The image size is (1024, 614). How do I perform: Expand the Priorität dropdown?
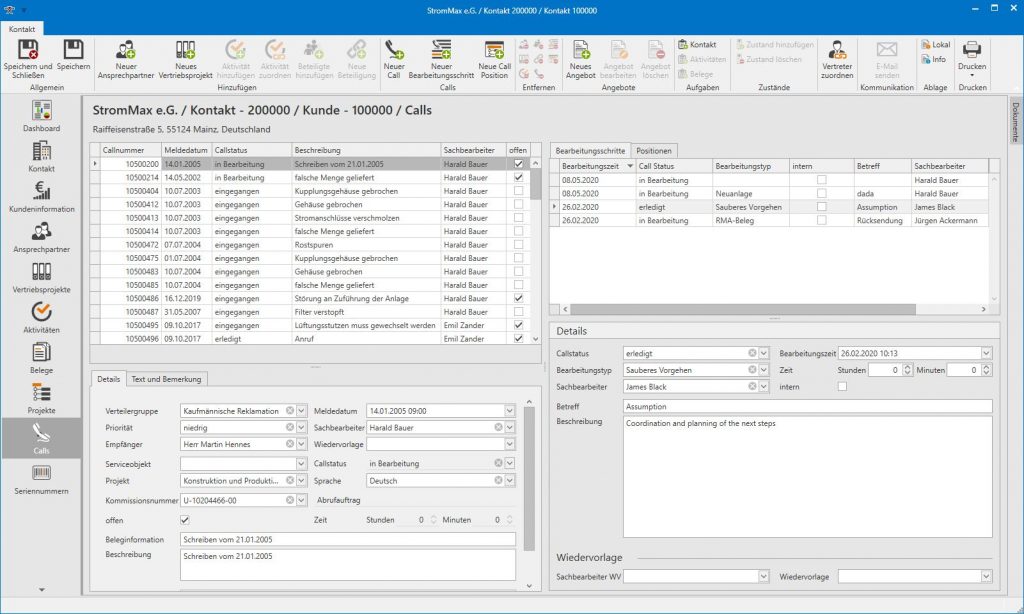(302, 427)
